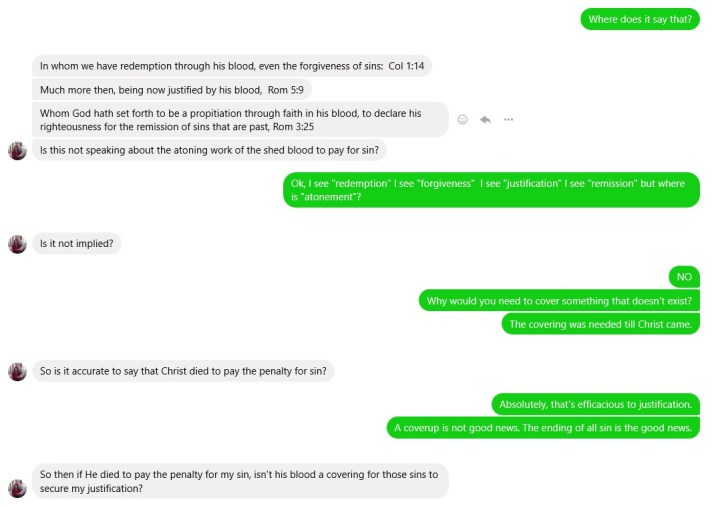Click avatar beside "So then if He died" message

[x=17, y=488]
